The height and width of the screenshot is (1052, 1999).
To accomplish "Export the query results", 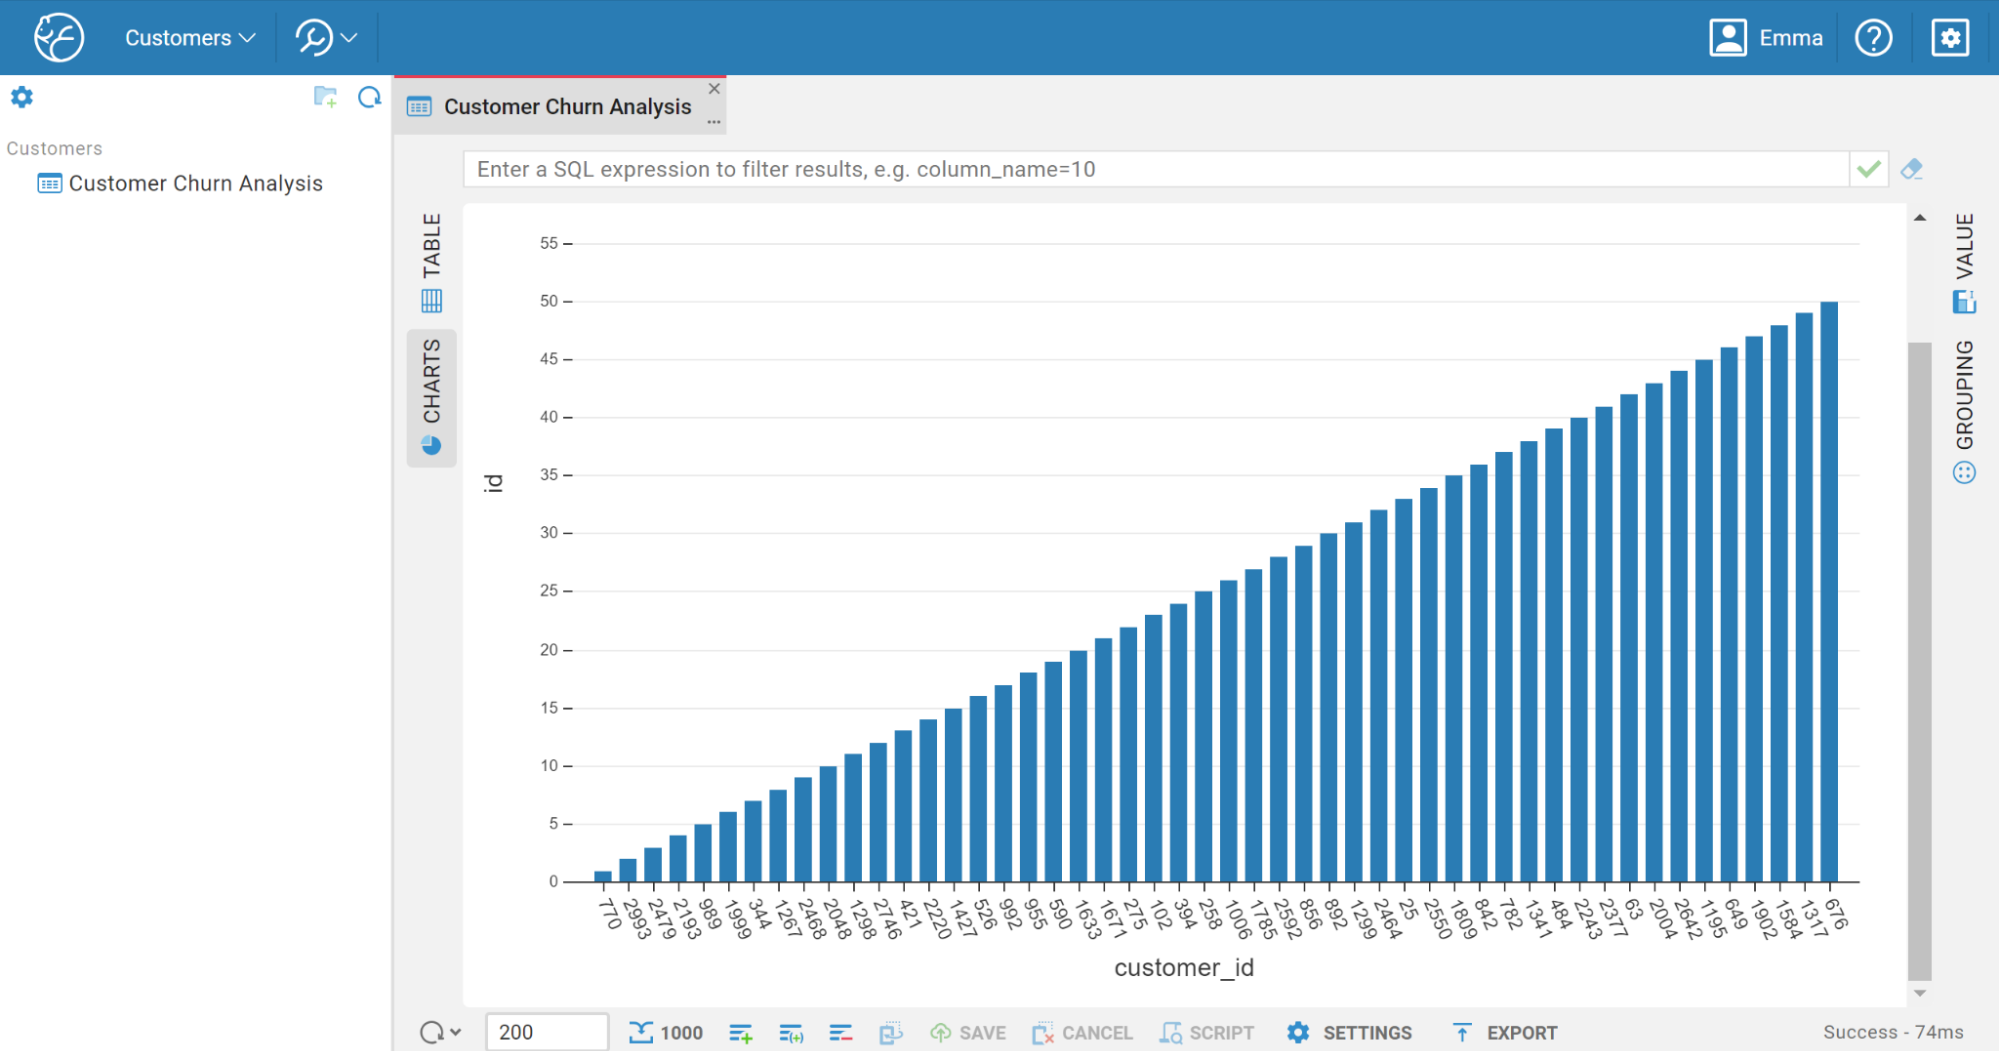I will pos(1503,1032).
